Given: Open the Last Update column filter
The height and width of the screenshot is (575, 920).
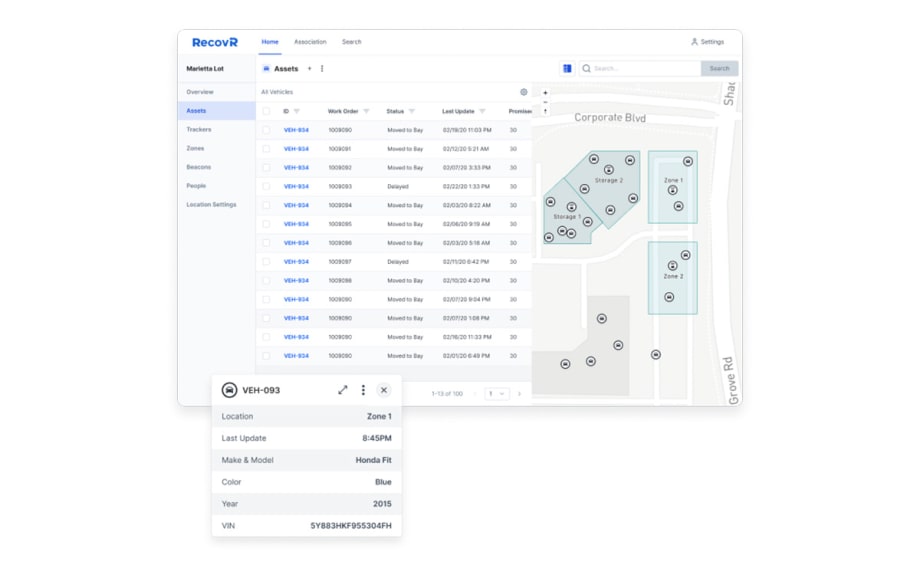Looking at the screenshot, I should (482, 111).
